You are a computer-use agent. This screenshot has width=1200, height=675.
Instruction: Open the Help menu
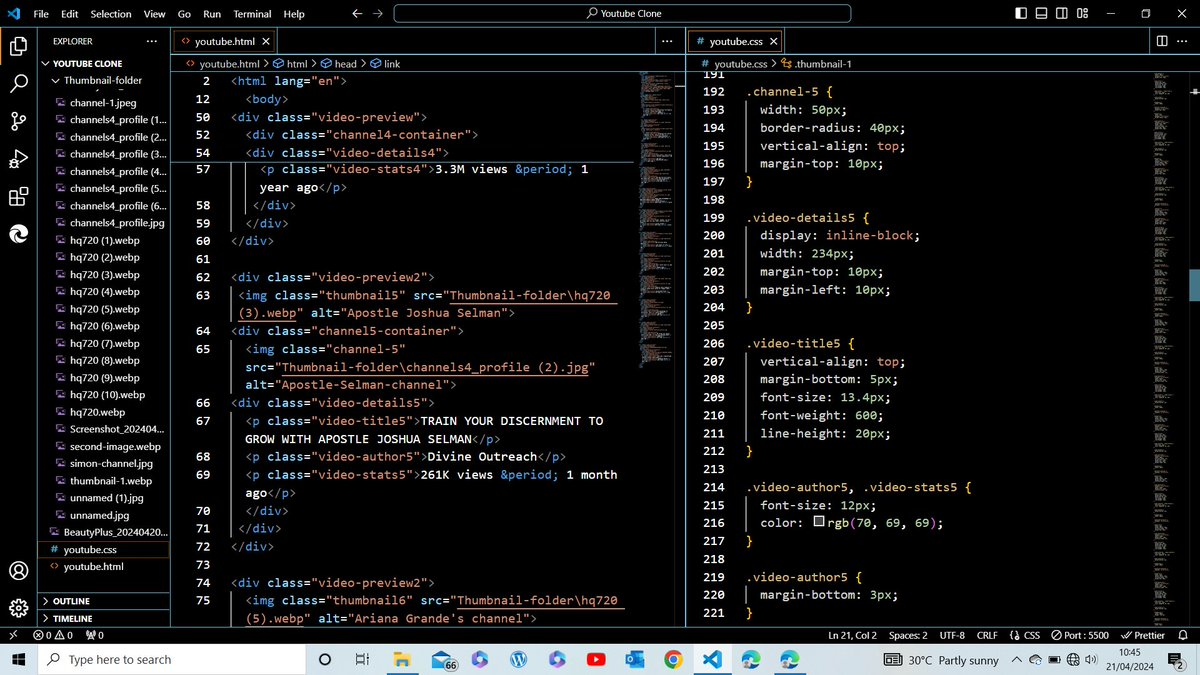294,14
